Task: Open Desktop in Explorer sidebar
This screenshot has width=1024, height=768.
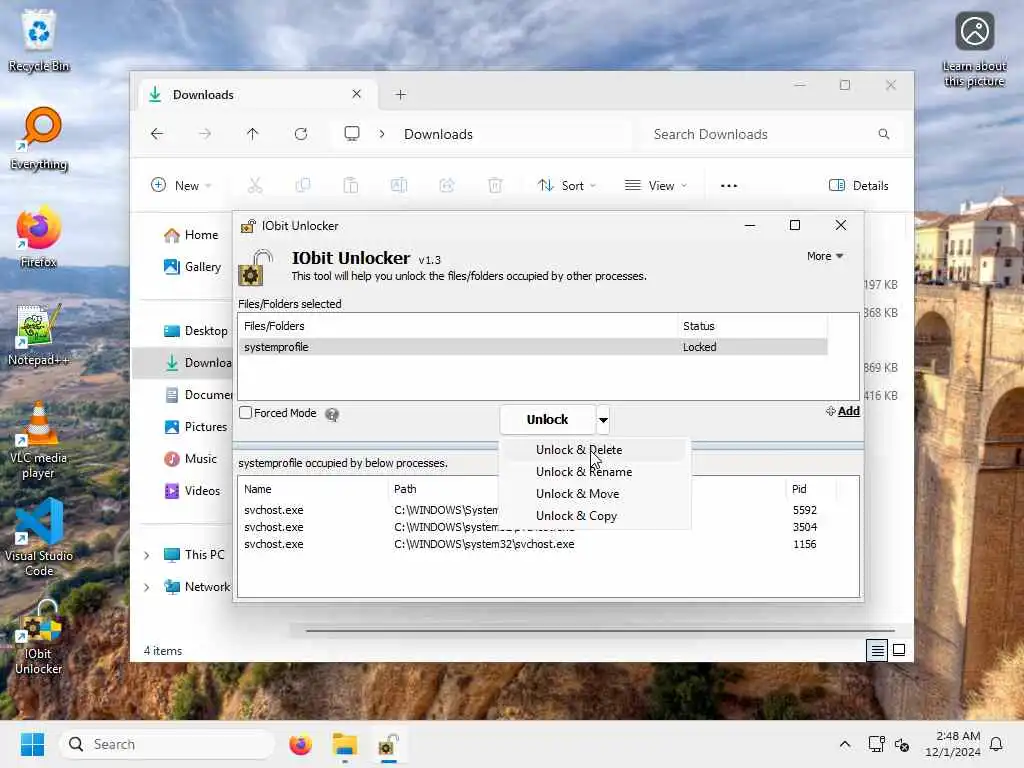Action: coord(195,330)
